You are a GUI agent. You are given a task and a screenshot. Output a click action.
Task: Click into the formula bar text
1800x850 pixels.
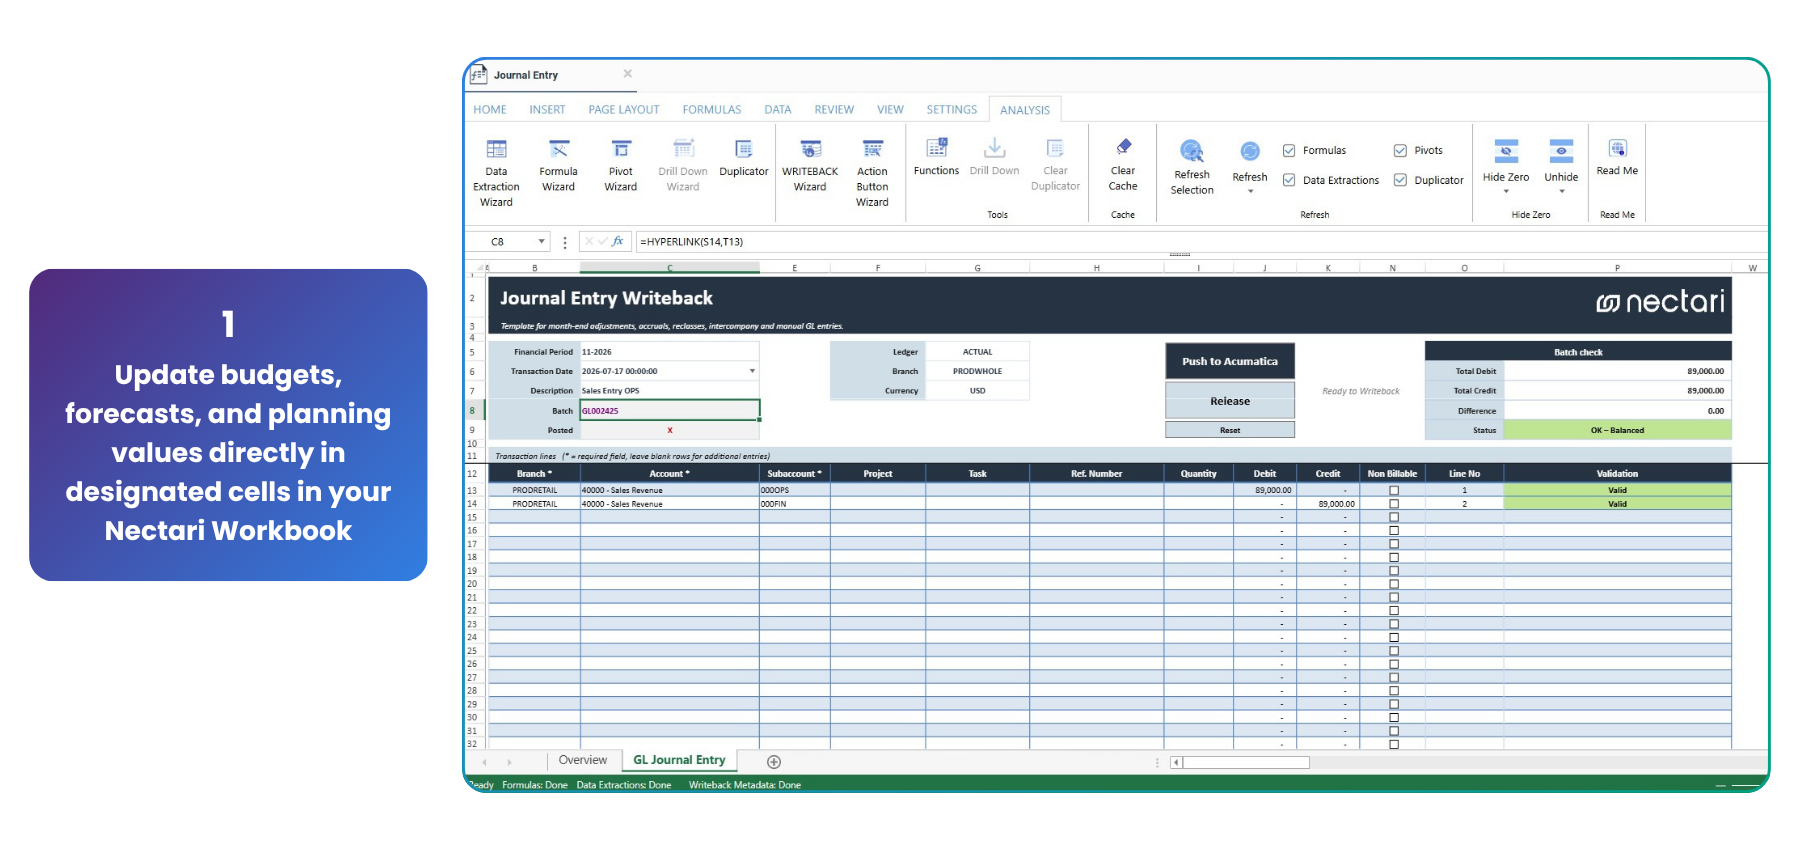point(1200,242)
